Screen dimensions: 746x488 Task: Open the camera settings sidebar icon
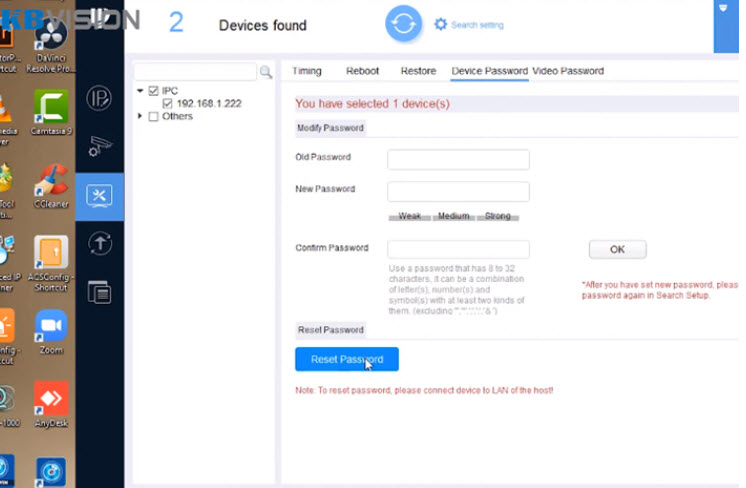click(100, 146)
